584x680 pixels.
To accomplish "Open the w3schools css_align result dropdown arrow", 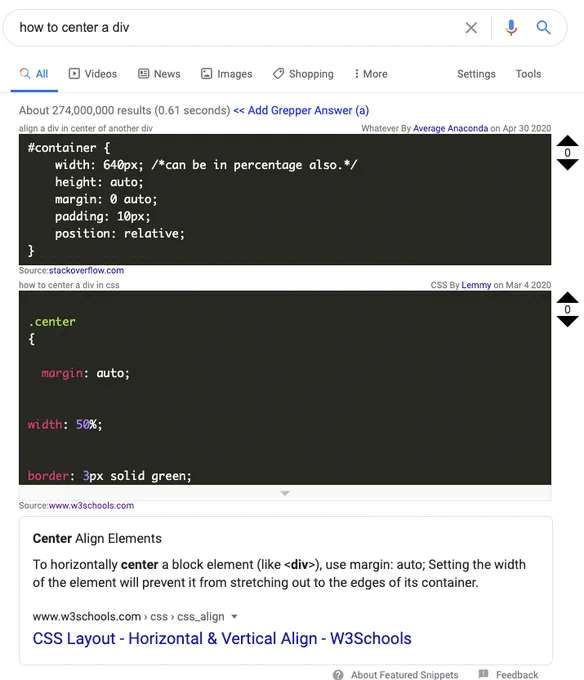I will pos(235,616).
